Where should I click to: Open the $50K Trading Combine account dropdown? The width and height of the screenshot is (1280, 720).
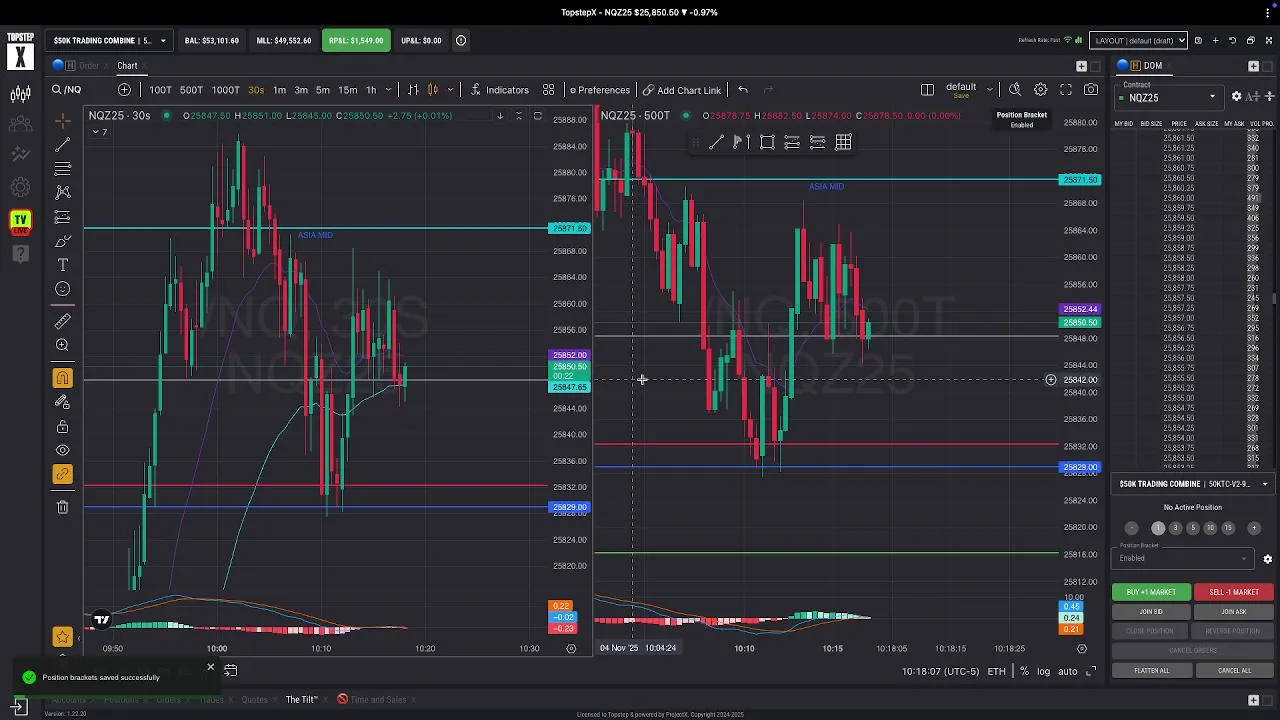click(x=110, y=41)
